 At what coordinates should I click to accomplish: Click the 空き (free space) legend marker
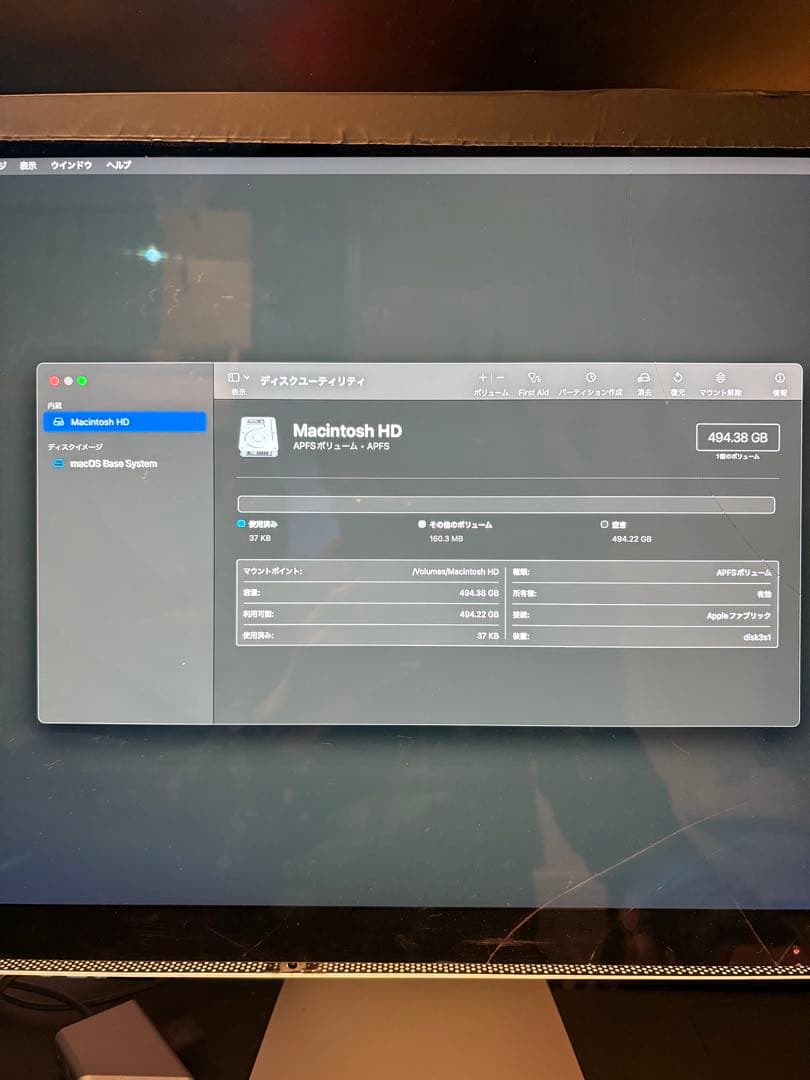[604, 523]
